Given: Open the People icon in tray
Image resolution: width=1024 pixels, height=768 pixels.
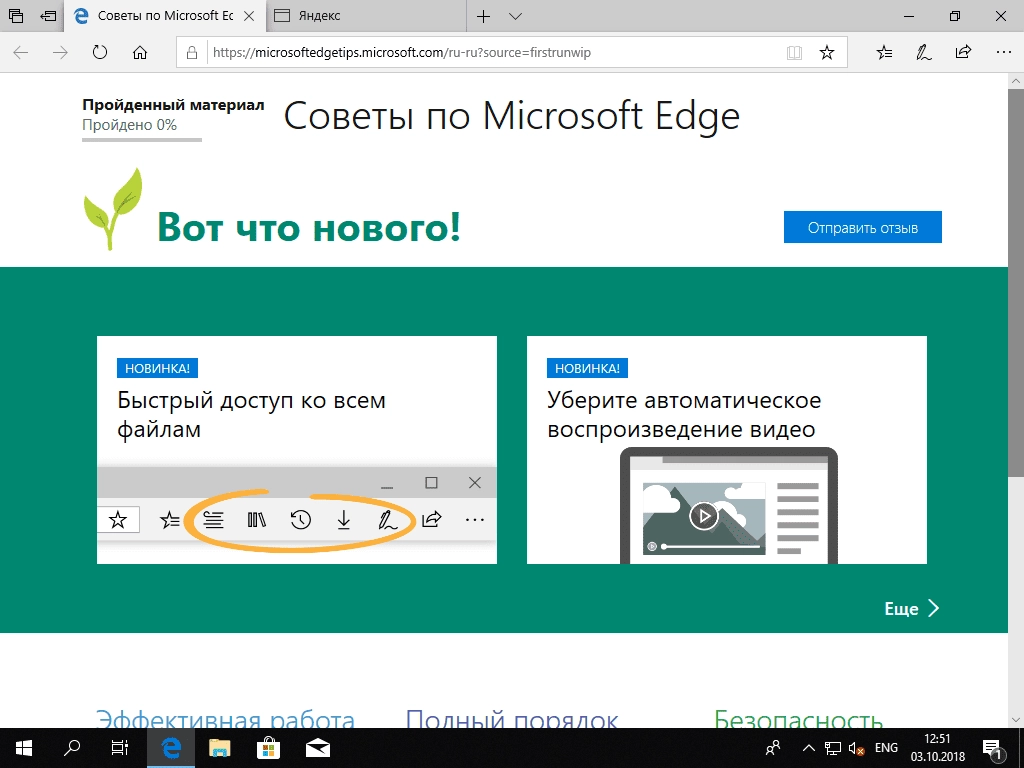Looking at the screenshot, I should 773,748.
